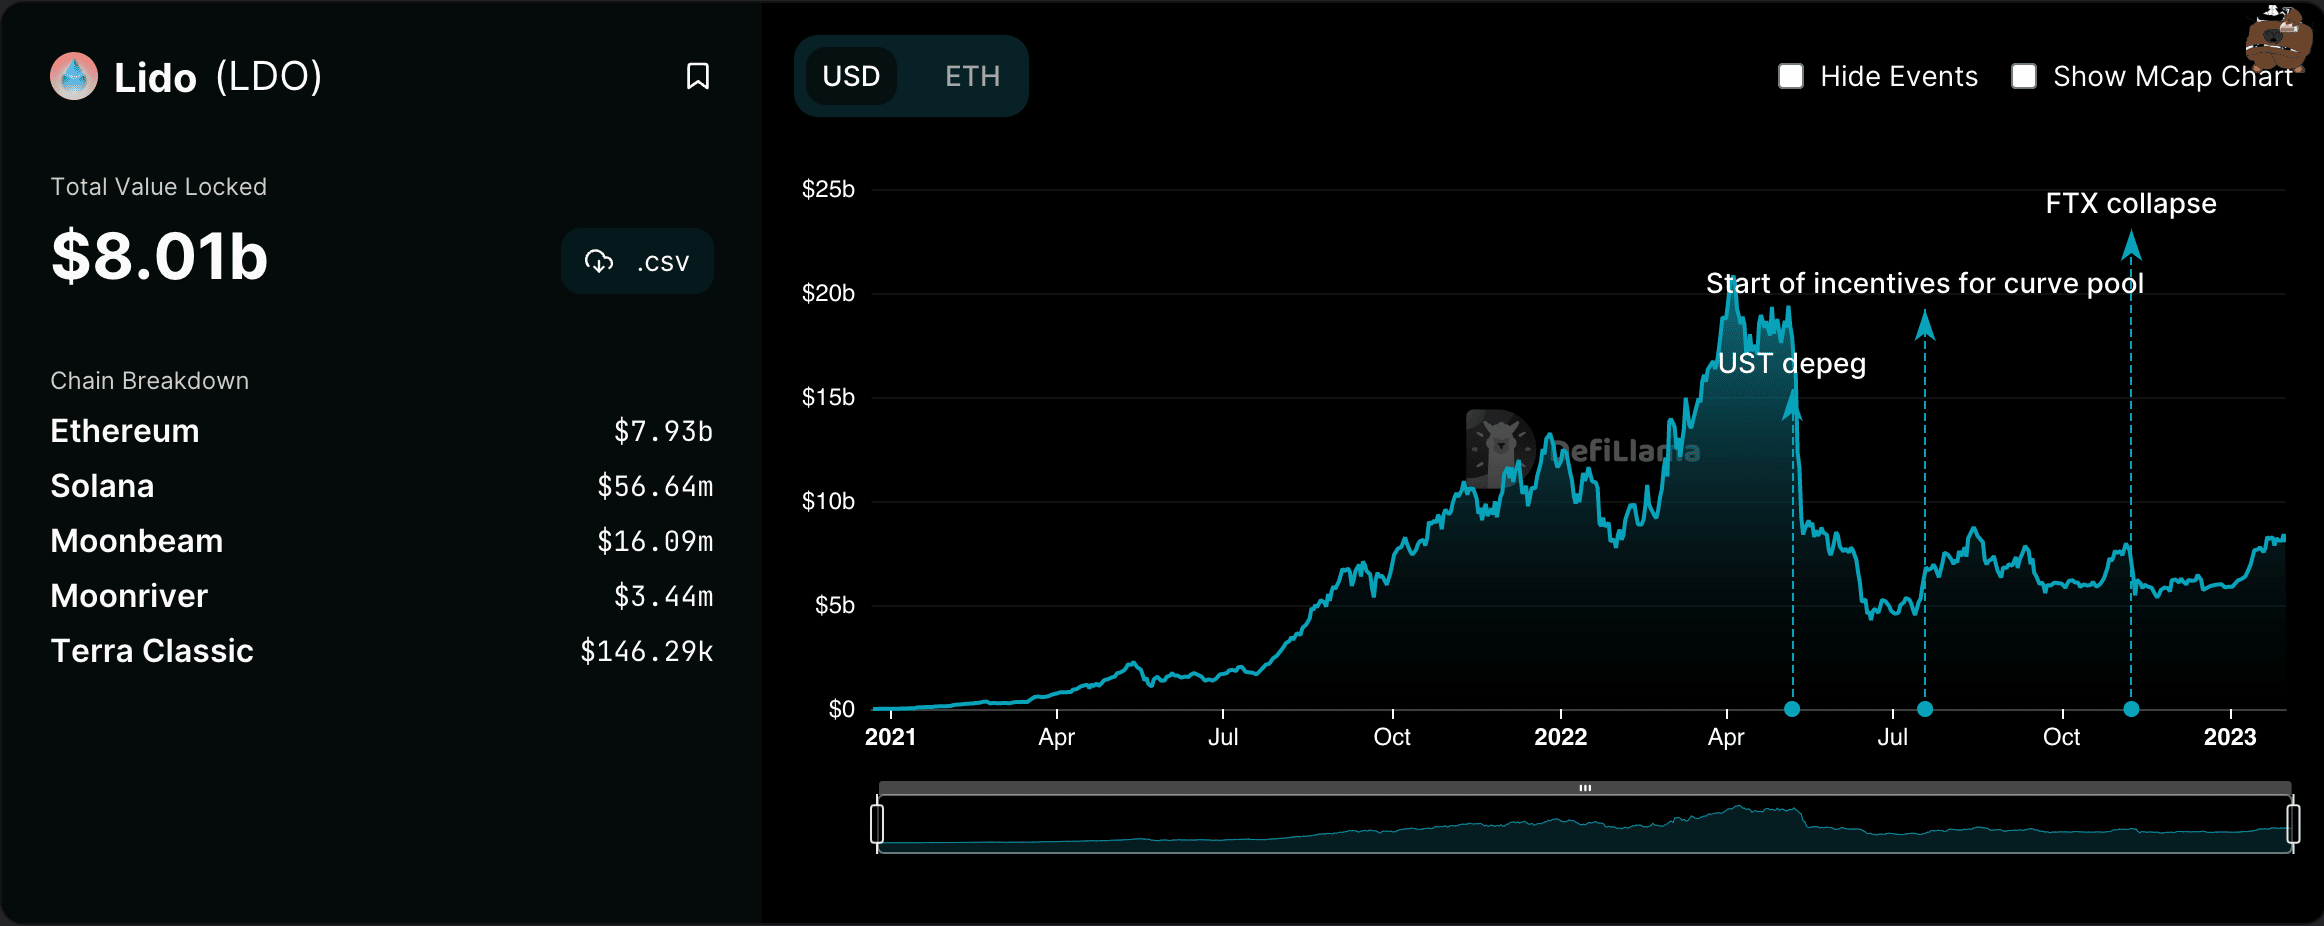2324x926 pixels.
Task: Switch chart denomination to USD
Action: click(x=851, y=76)
